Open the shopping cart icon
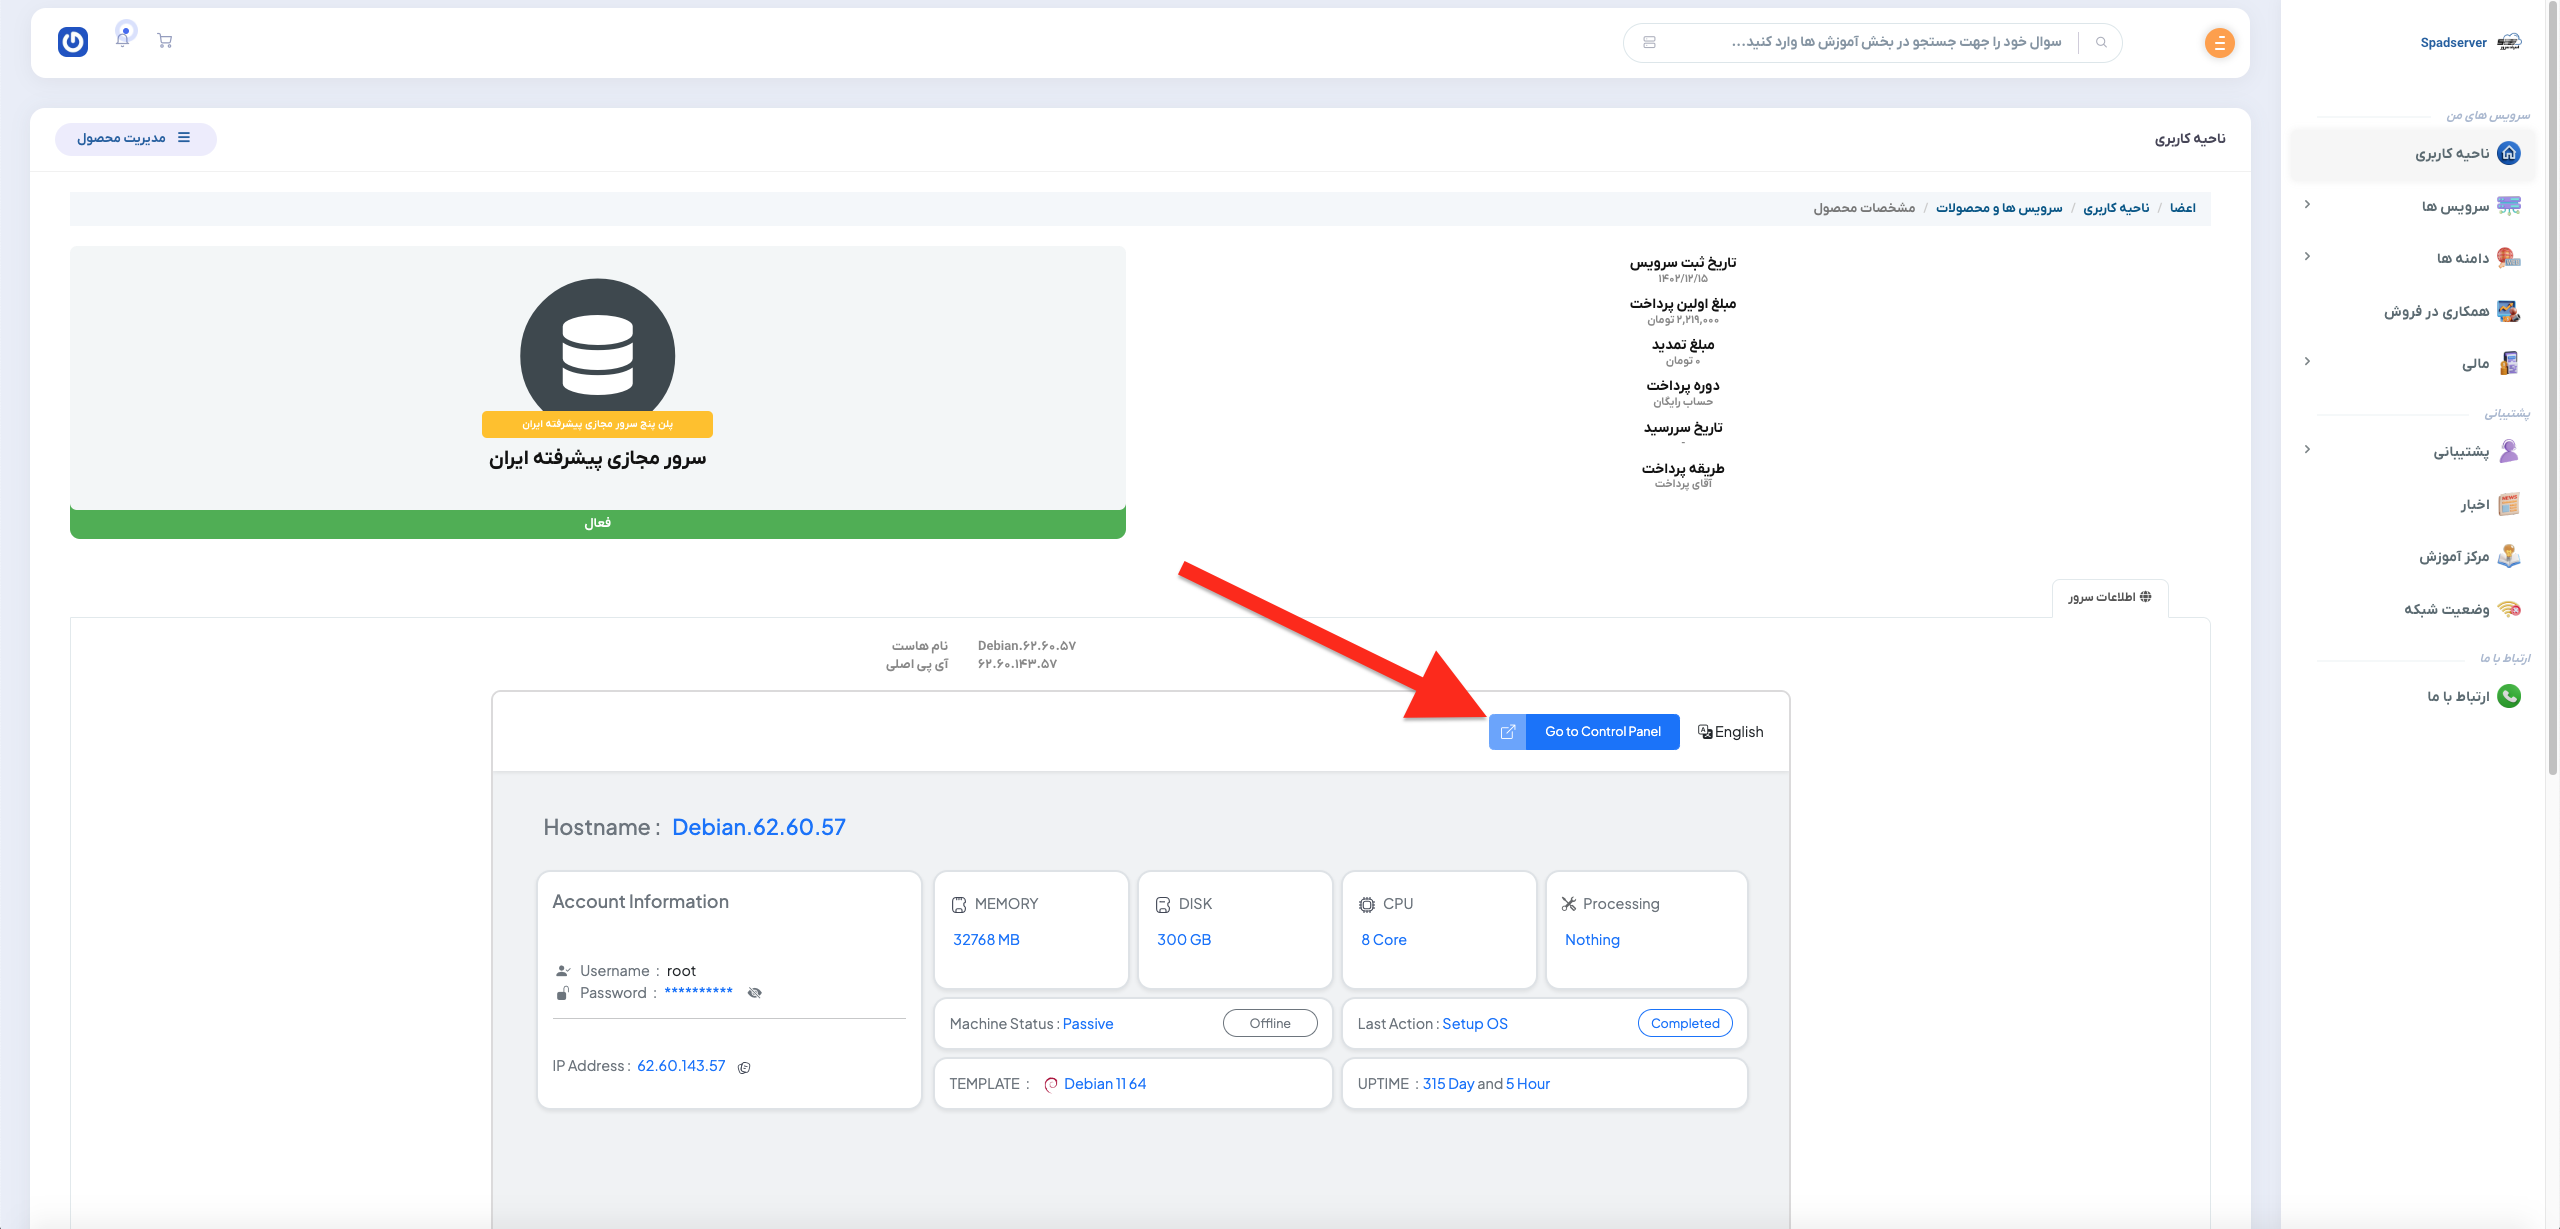 [165, 41]
